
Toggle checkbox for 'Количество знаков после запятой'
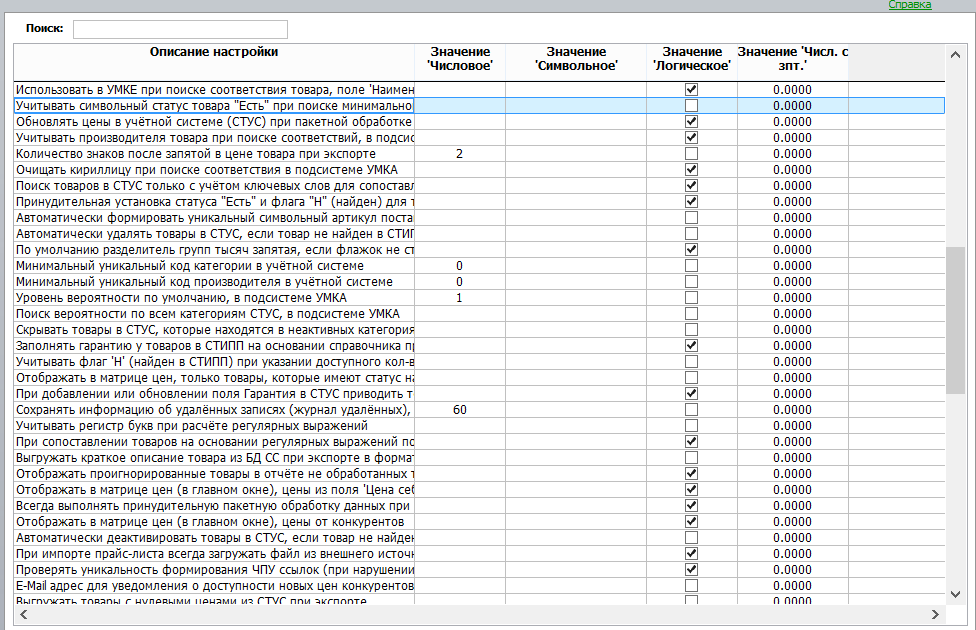[692, 154]
